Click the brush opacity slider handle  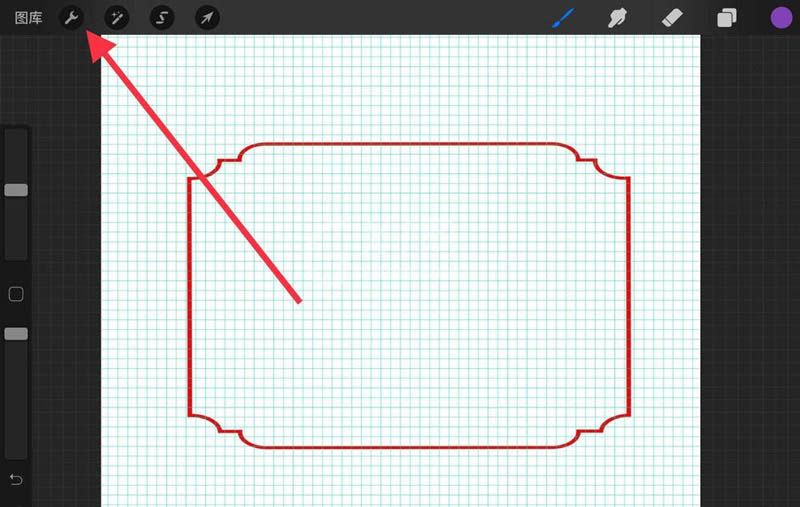[x=16, y=334]
